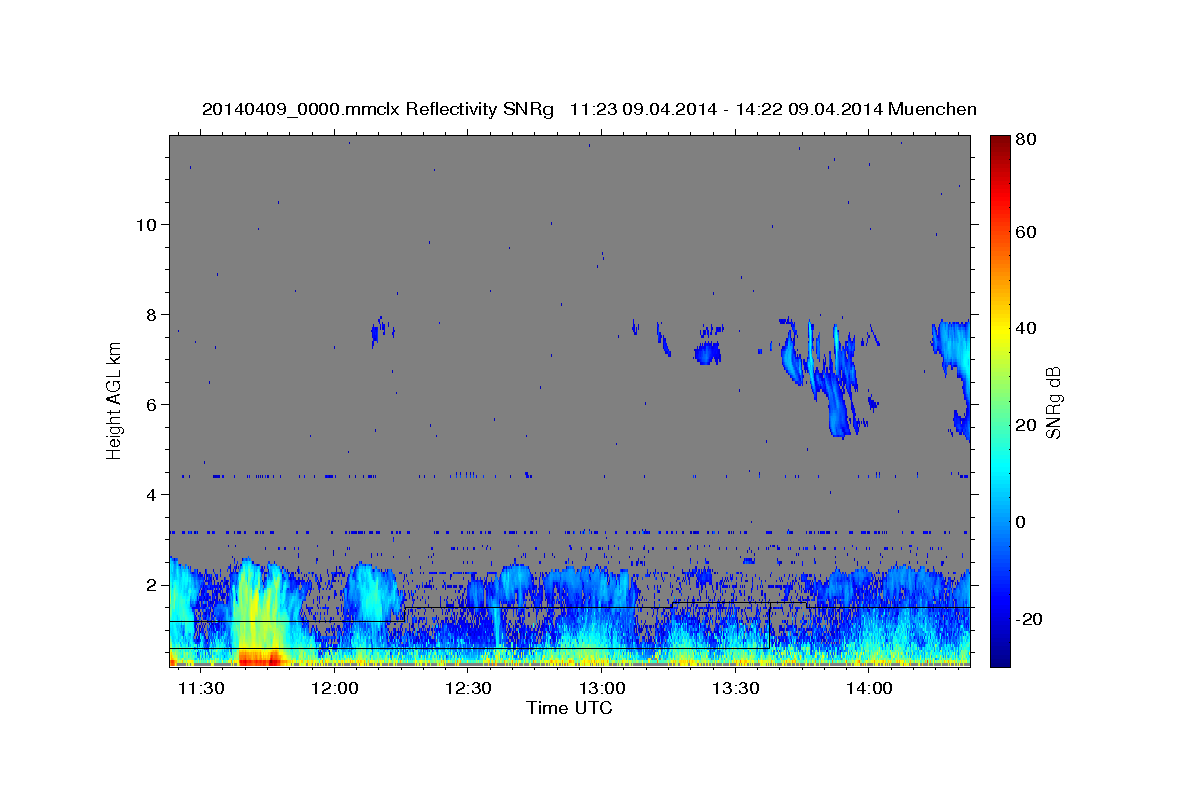The width and height of the screenshot is (1200, 800).
Task: Click the 13:00 time tick label
Action: point(602,688)
